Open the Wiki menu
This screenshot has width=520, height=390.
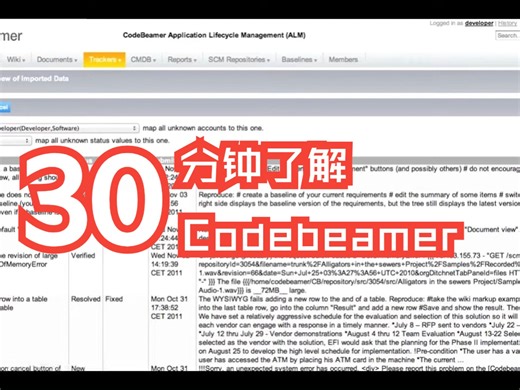(16, 60)
